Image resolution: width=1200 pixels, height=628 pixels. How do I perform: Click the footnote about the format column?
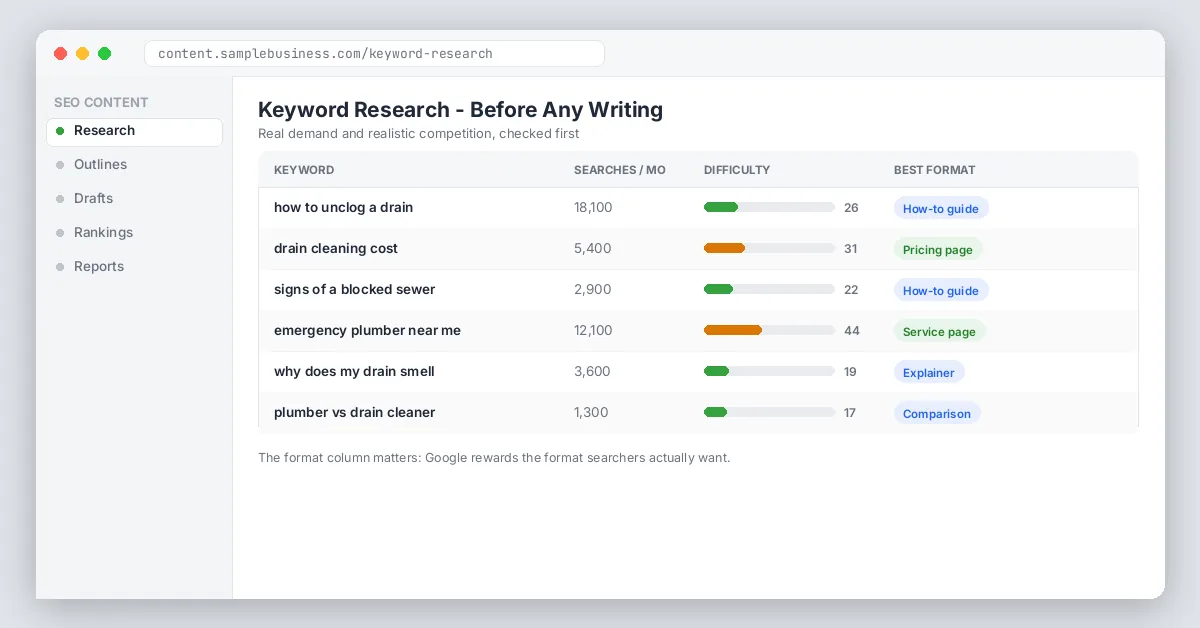click(494, 458)
